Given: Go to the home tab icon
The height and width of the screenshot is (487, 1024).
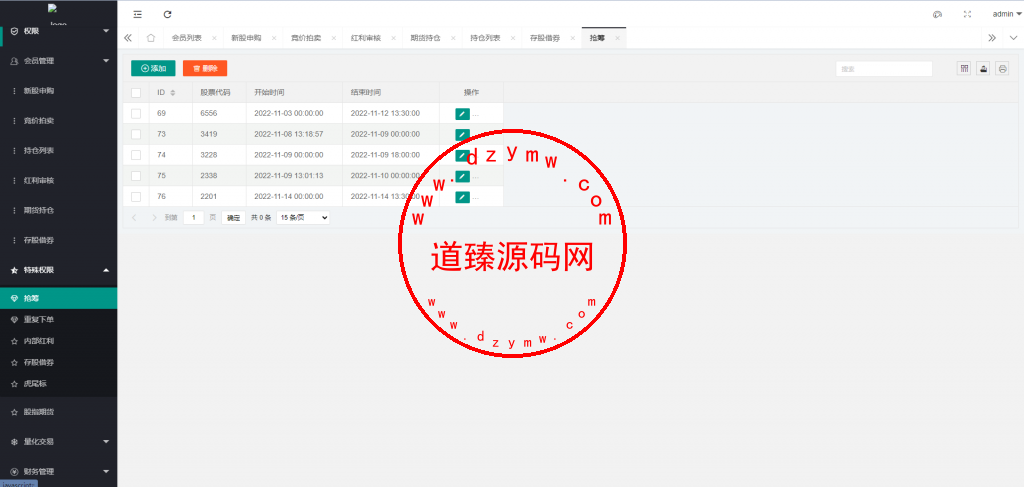Looking at the screenshot, I should pyautogui.click(x=151, y=38).
